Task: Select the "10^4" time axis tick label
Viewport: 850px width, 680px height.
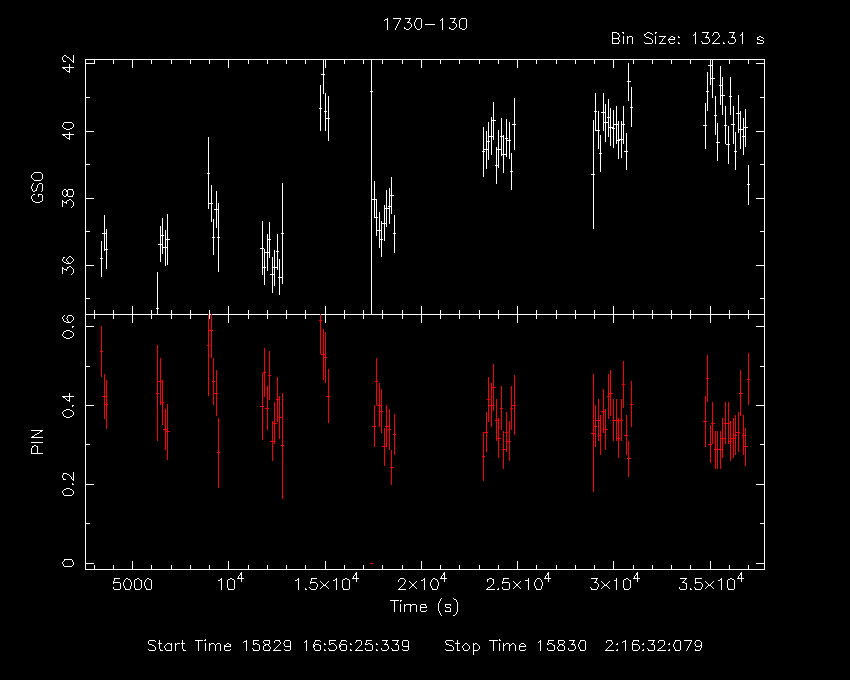Action: [x=230, y=583]
